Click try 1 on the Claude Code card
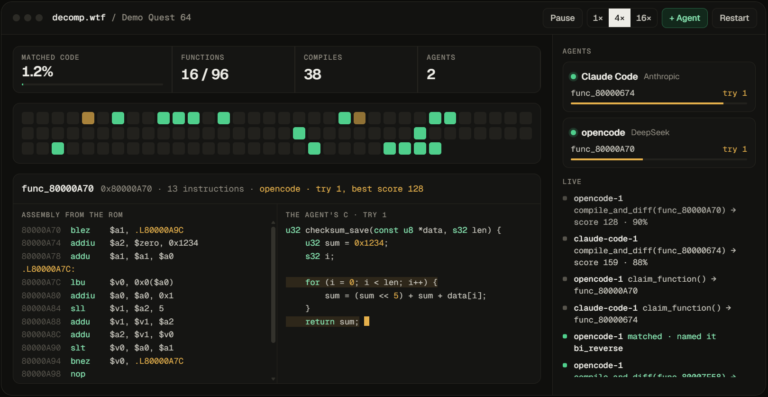 [735, 93]
